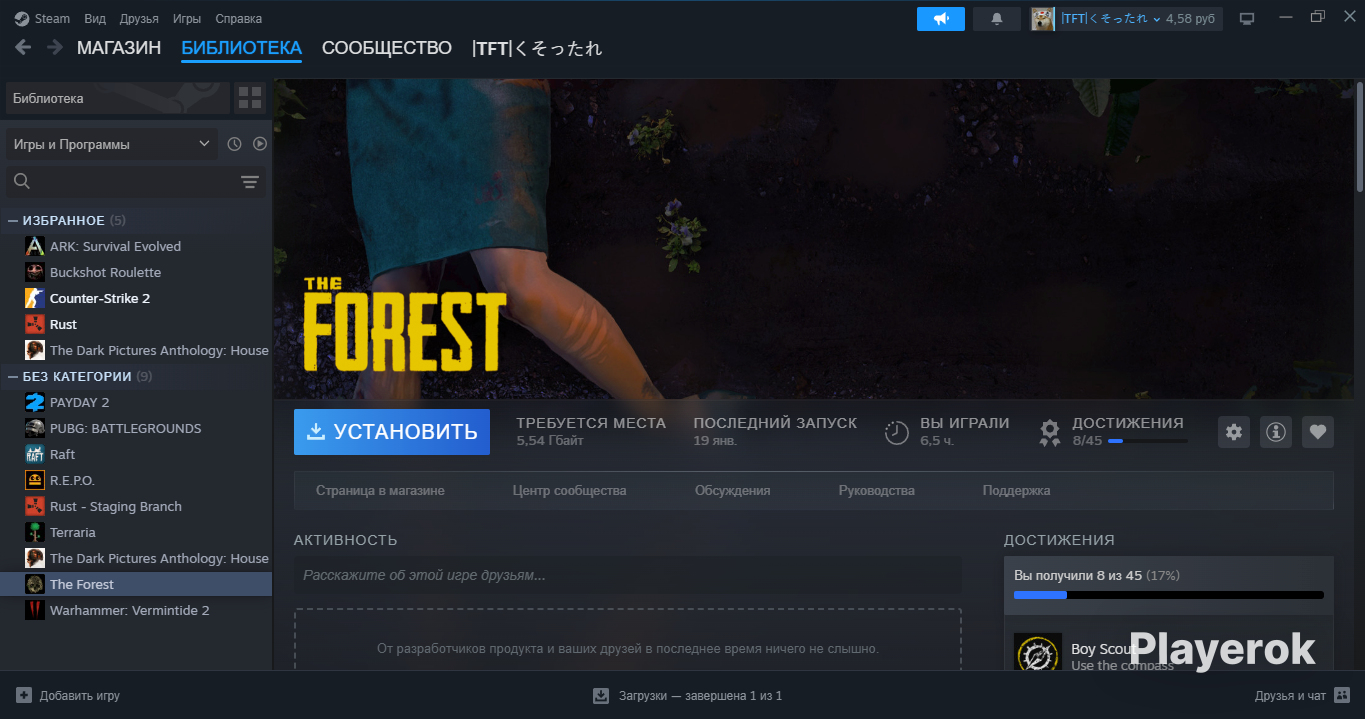The image size is (1365, 719).
Task: Click the PAYDAY 2 game icon
Action: pos(35,402)
